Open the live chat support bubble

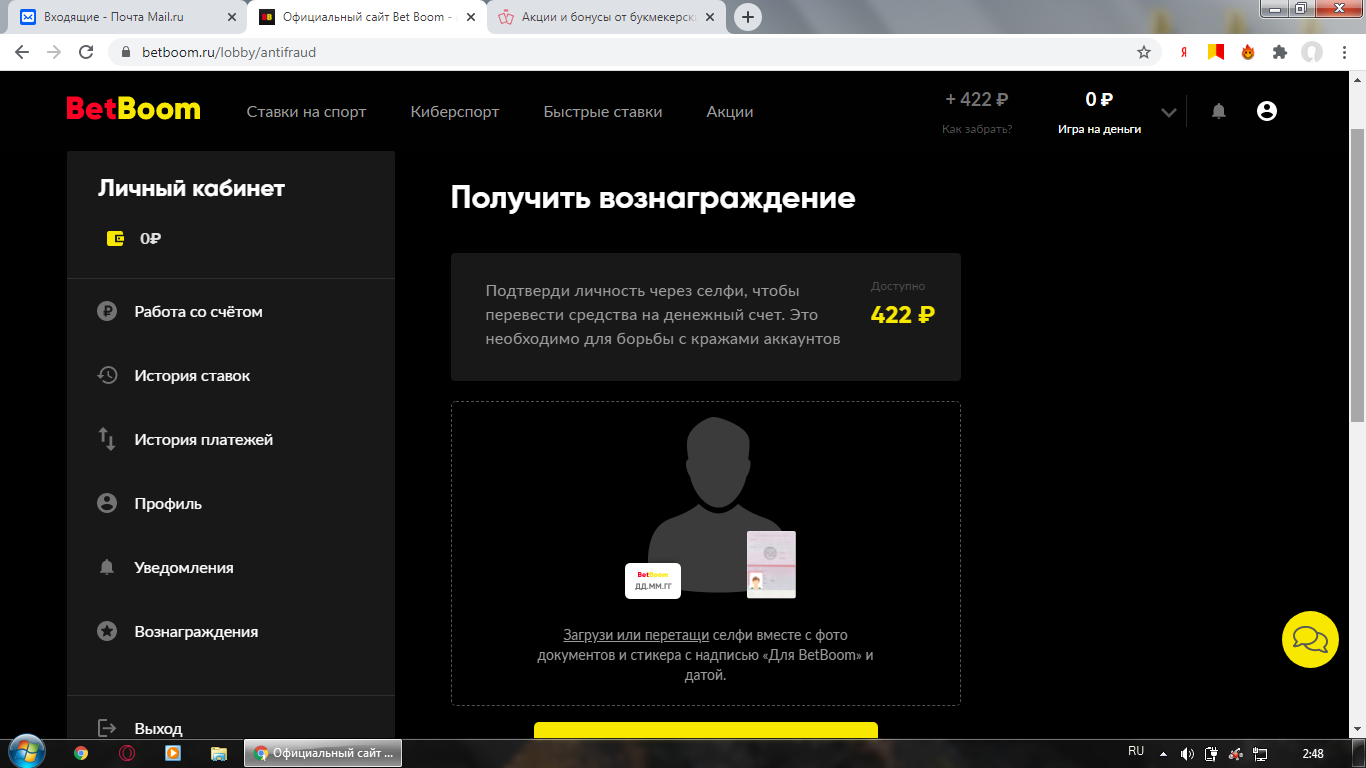click(1310, 639)
